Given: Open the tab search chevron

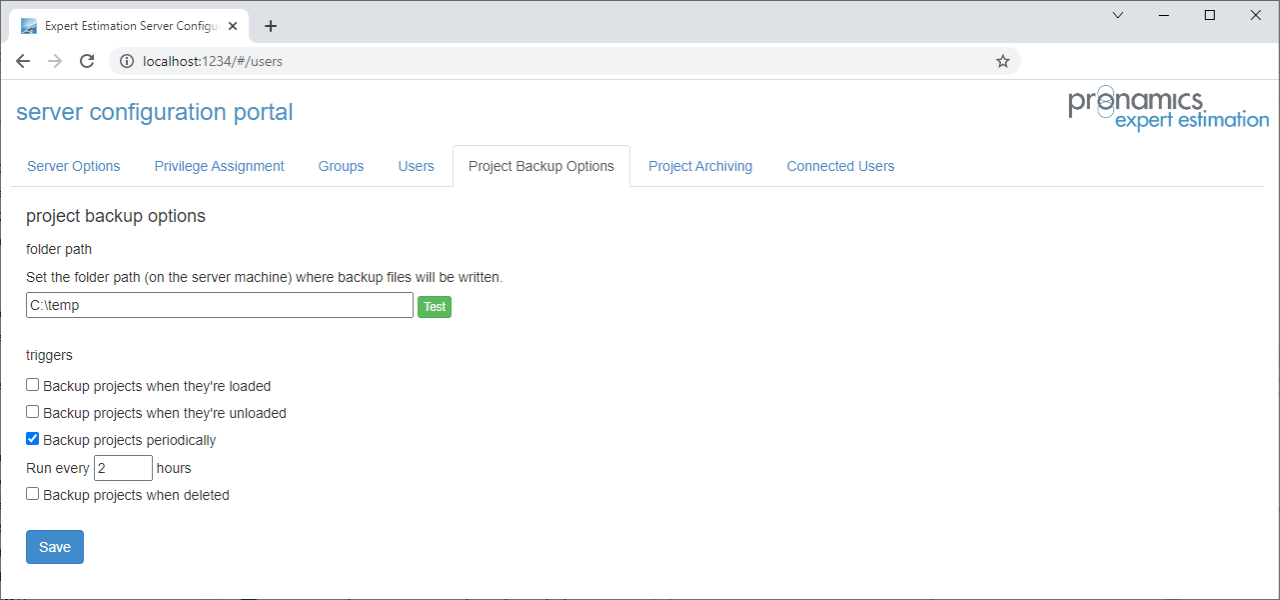Looking at the screenshot, I should pyautogui.click(x=1118, y=15).
